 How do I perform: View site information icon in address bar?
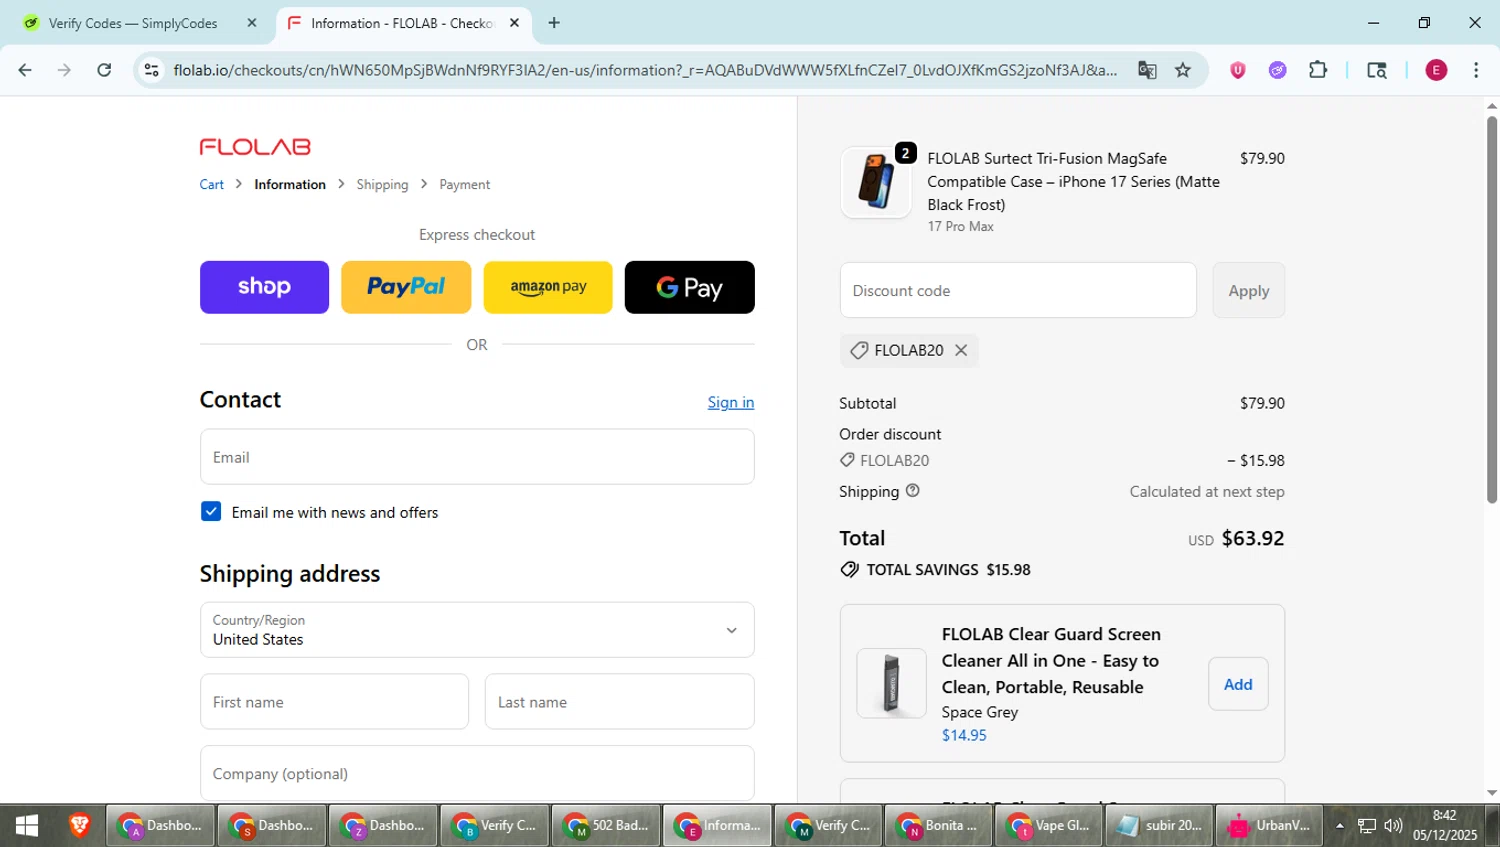(152, 70)
